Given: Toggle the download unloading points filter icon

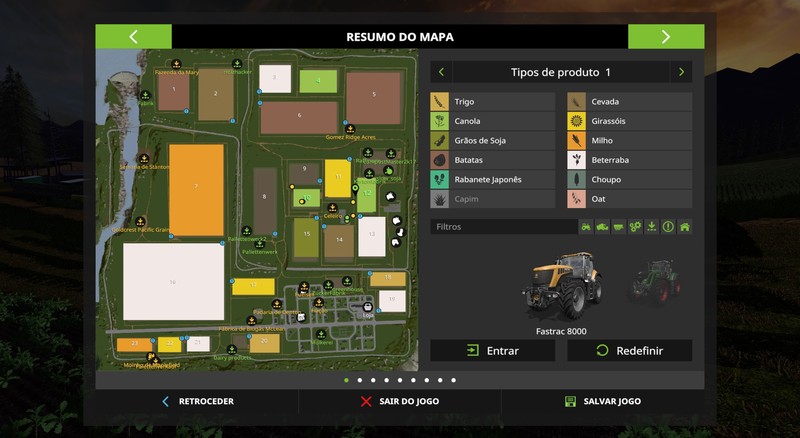Looking at the screenshot, I should [651, 227].
